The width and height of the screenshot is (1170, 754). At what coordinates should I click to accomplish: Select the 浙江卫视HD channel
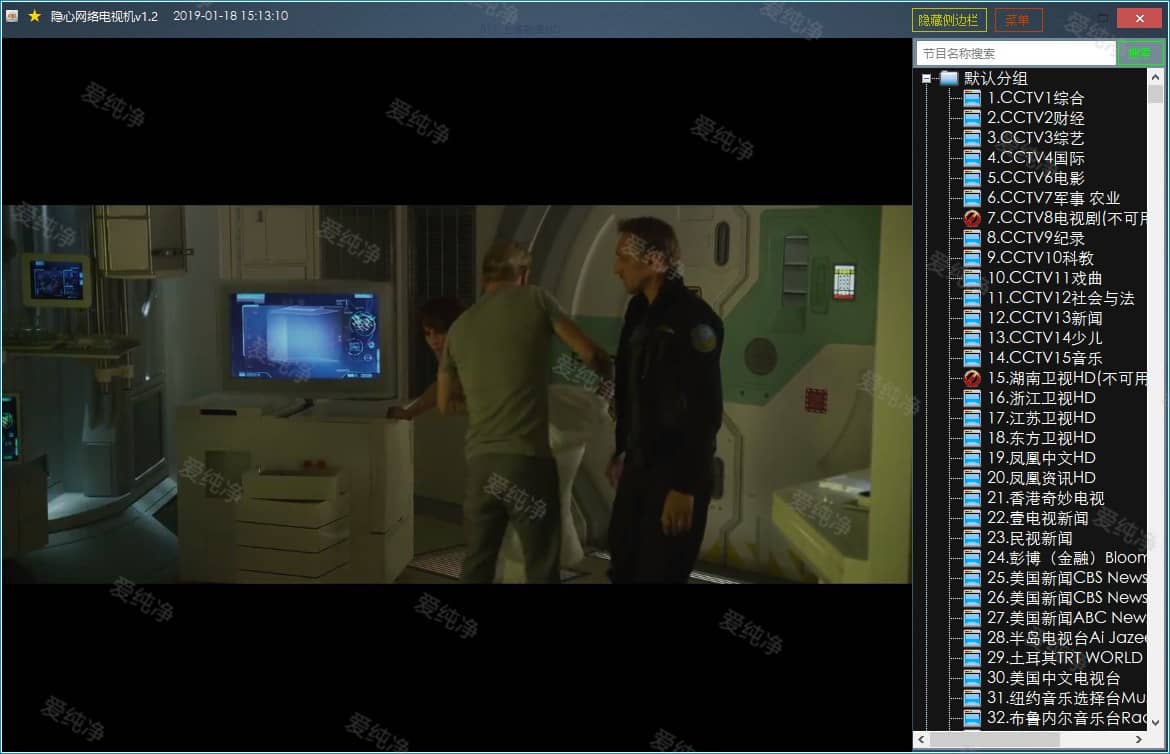pos(1040,398)
